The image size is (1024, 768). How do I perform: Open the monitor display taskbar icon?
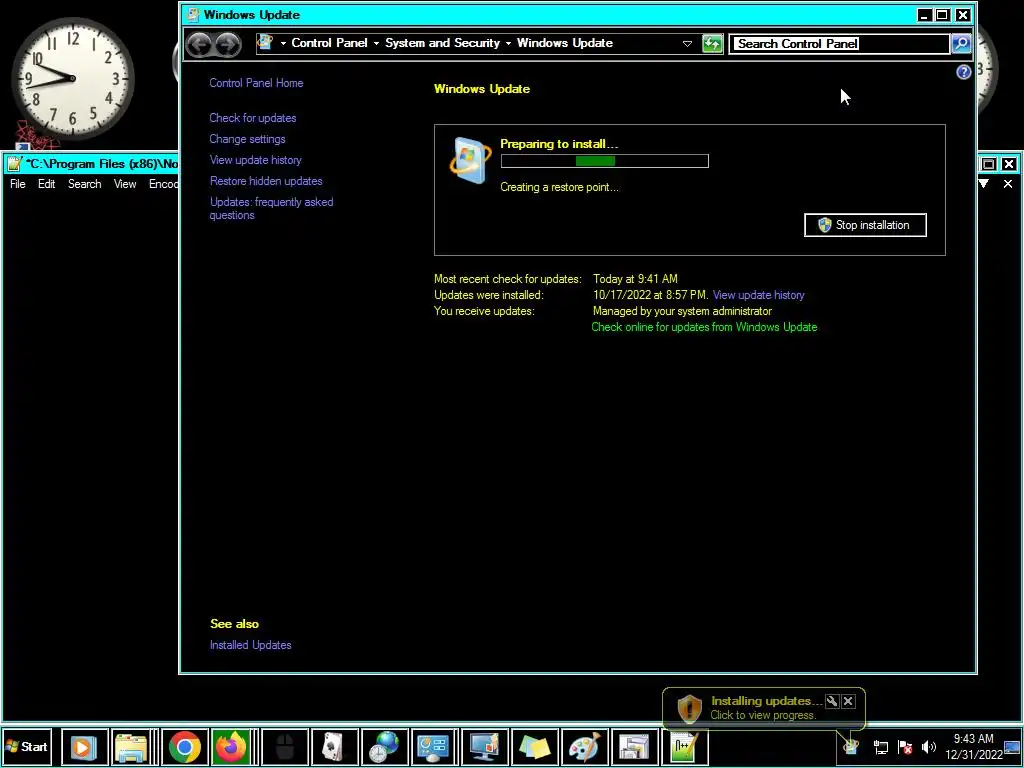pos(484,746)
